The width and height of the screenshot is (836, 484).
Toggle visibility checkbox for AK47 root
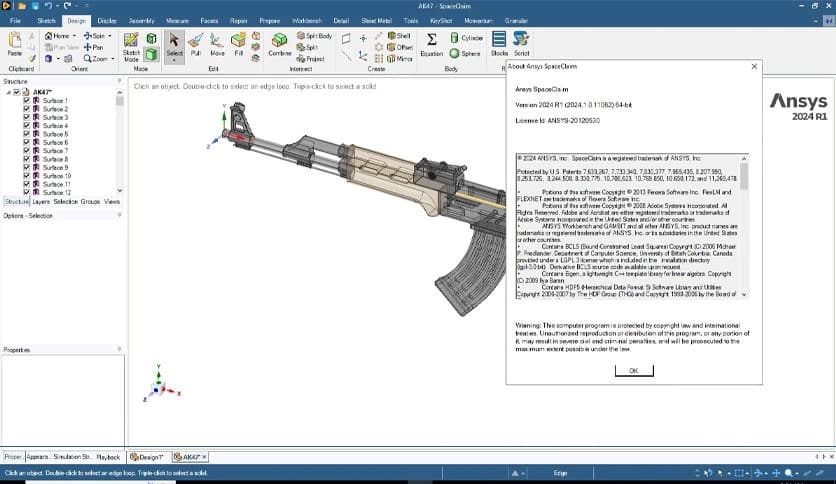point(17,92)
